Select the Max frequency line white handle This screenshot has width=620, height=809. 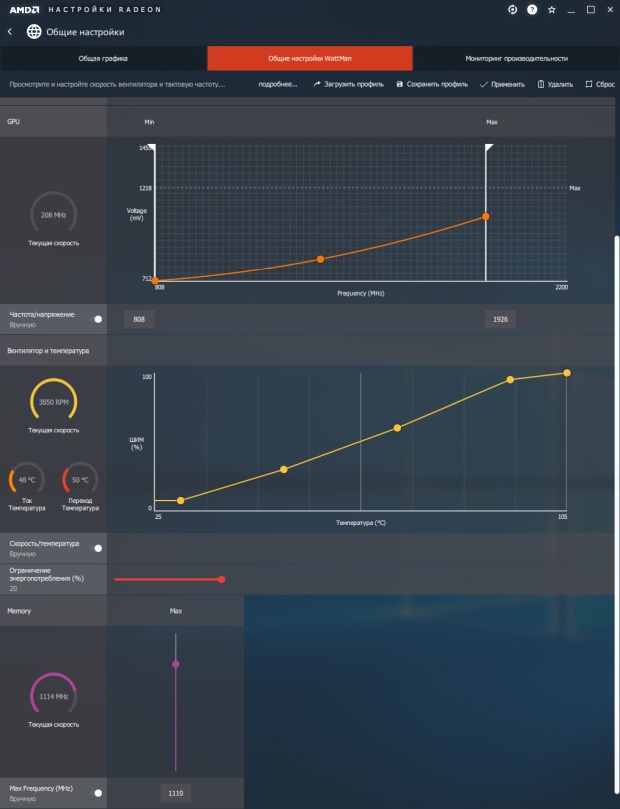pyautogui.click(x=489, y=148)
